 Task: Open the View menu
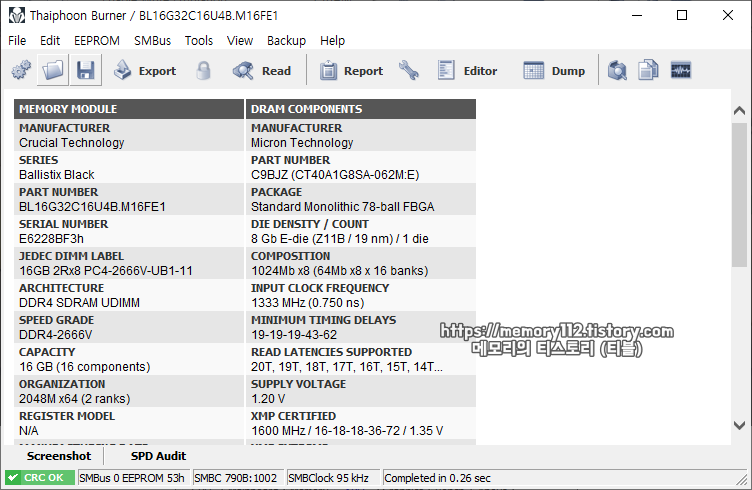point(240,41)
